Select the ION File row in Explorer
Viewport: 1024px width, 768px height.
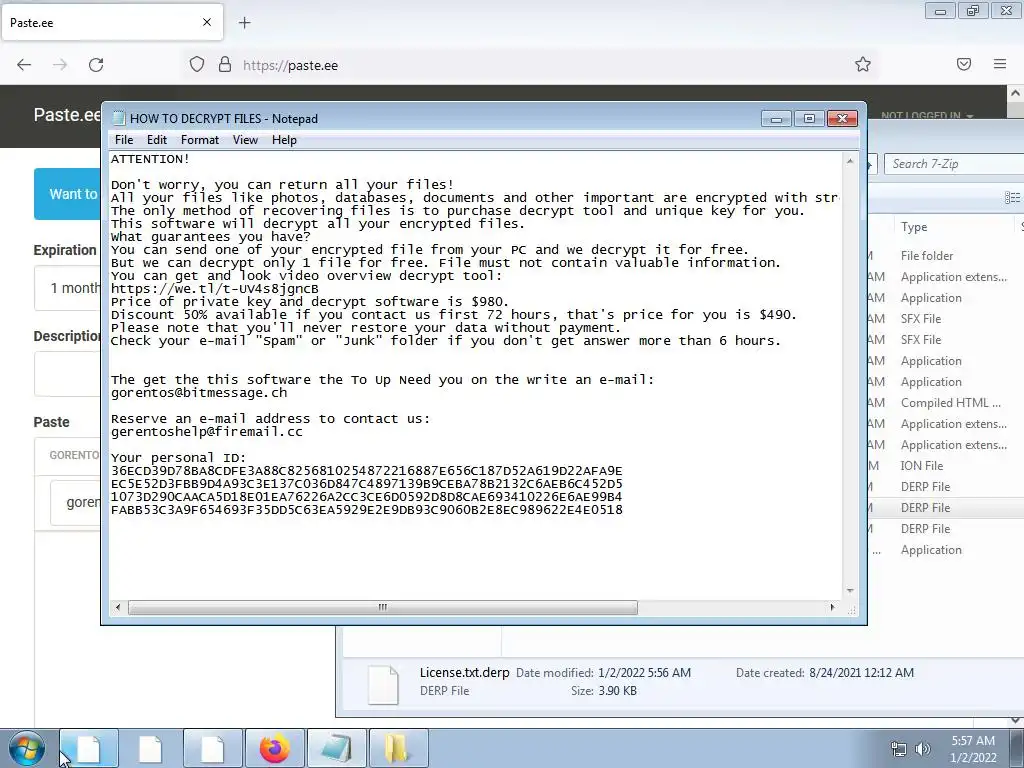coord(946,466)
